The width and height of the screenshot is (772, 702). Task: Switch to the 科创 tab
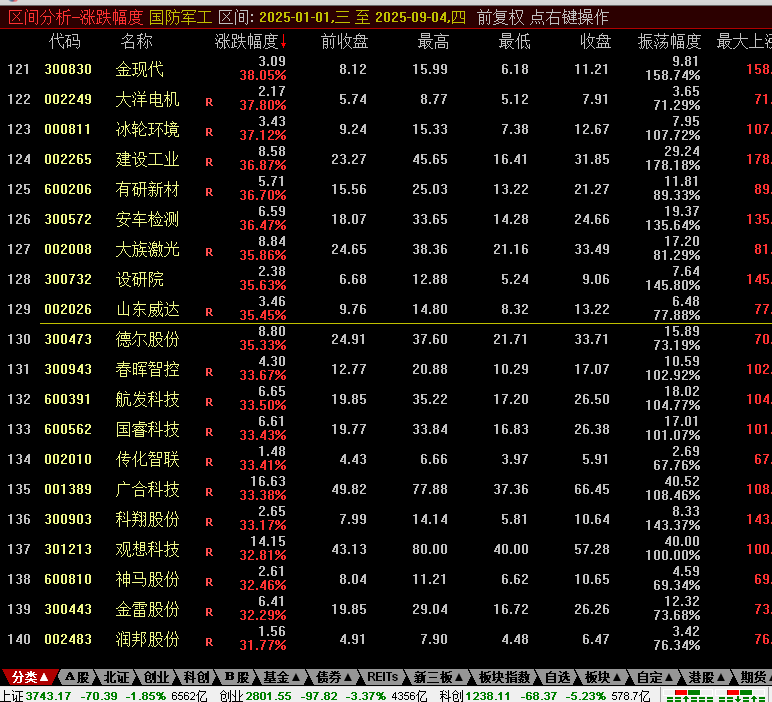(196, 677)
